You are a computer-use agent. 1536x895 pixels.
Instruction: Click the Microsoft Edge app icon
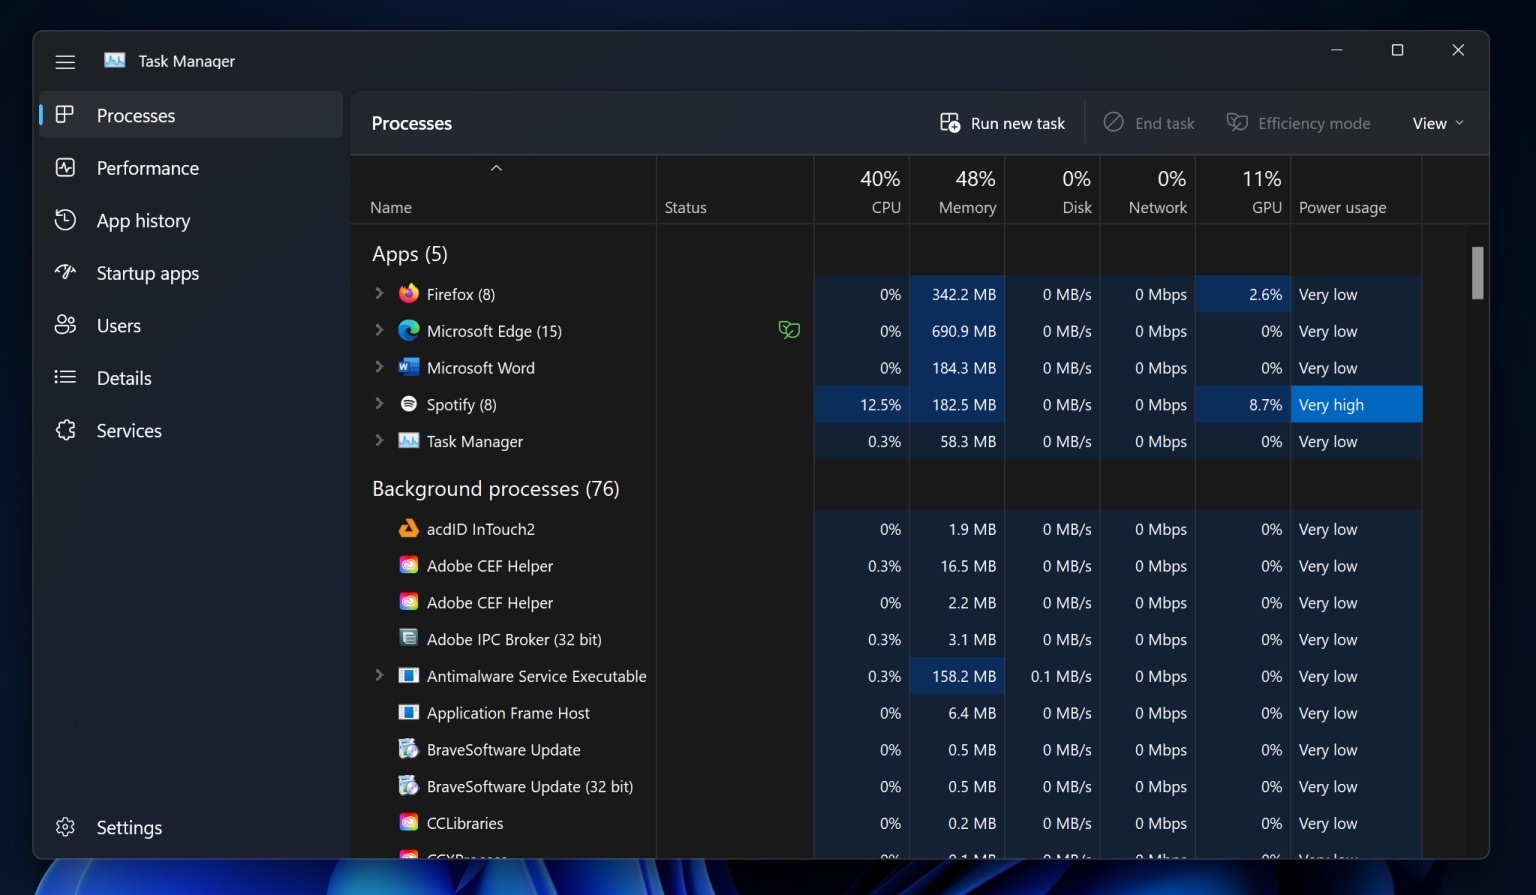pos(408,331)
